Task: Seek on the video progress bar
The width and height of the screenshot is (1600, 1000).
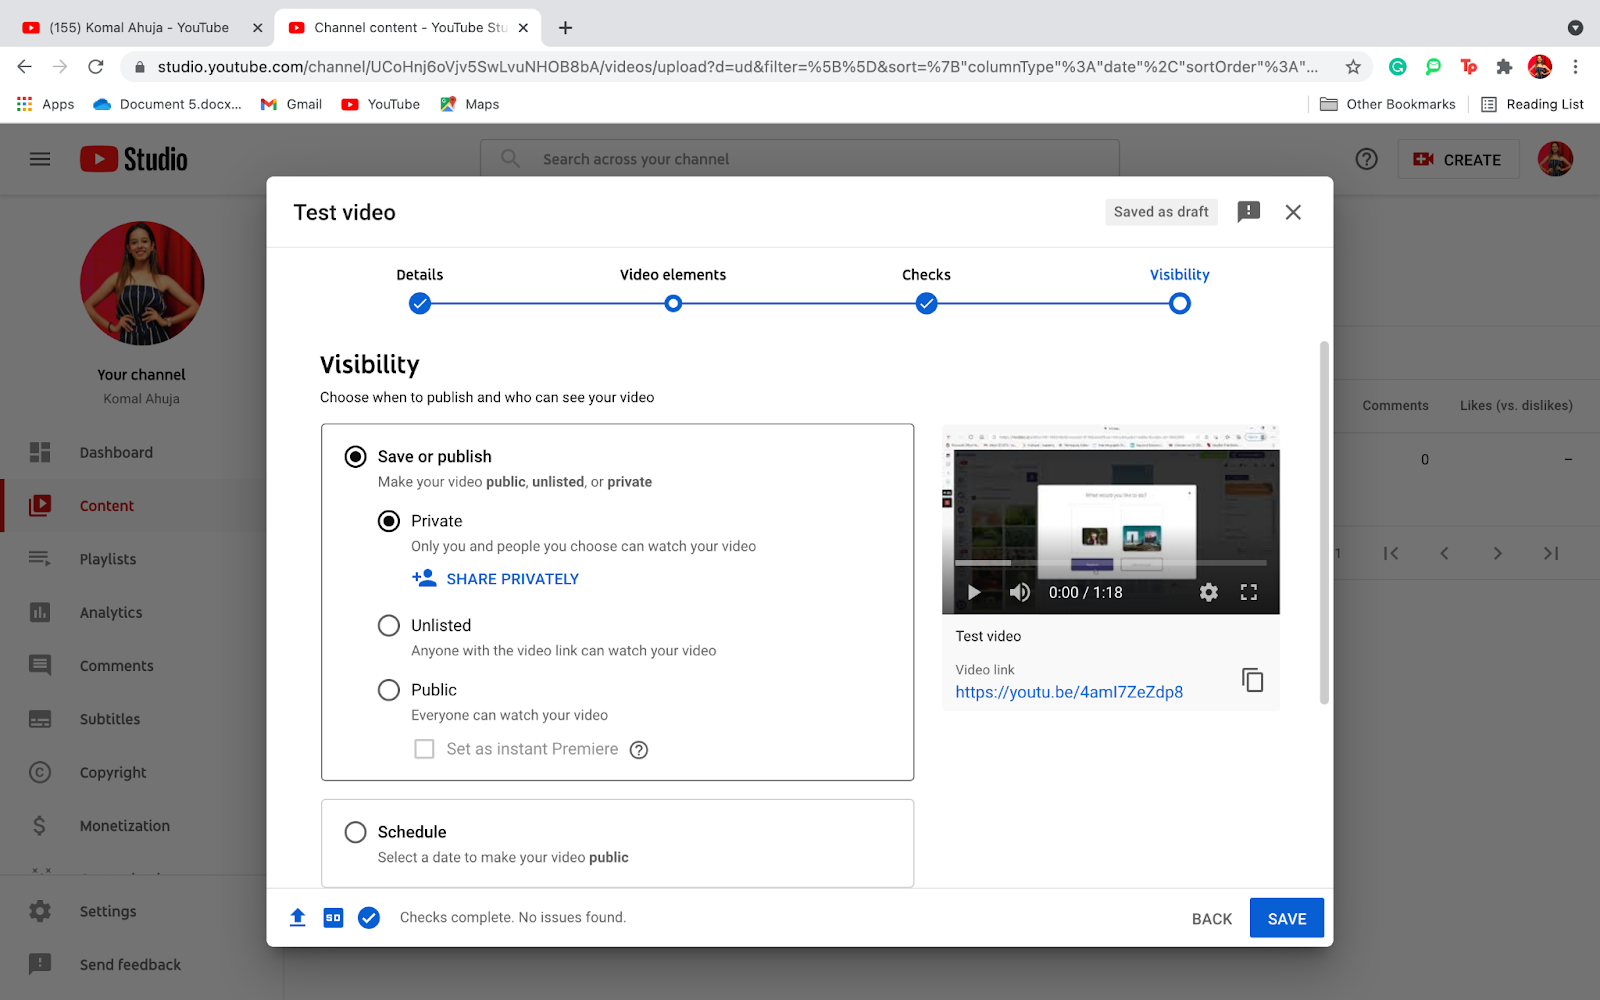Action: tap(1111, 563)
